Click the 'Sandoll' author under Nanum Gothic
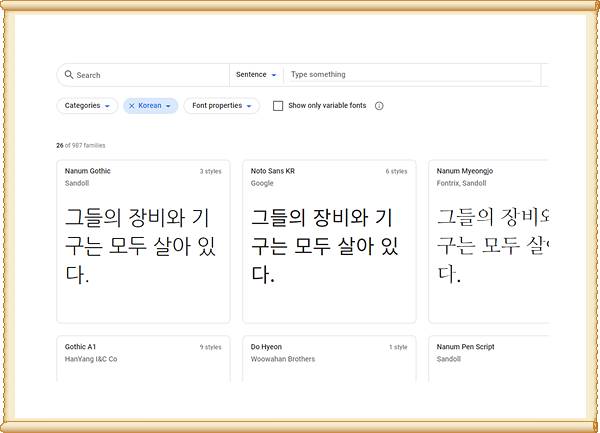Viewport: 600px width, 433px height. (77, 183)
